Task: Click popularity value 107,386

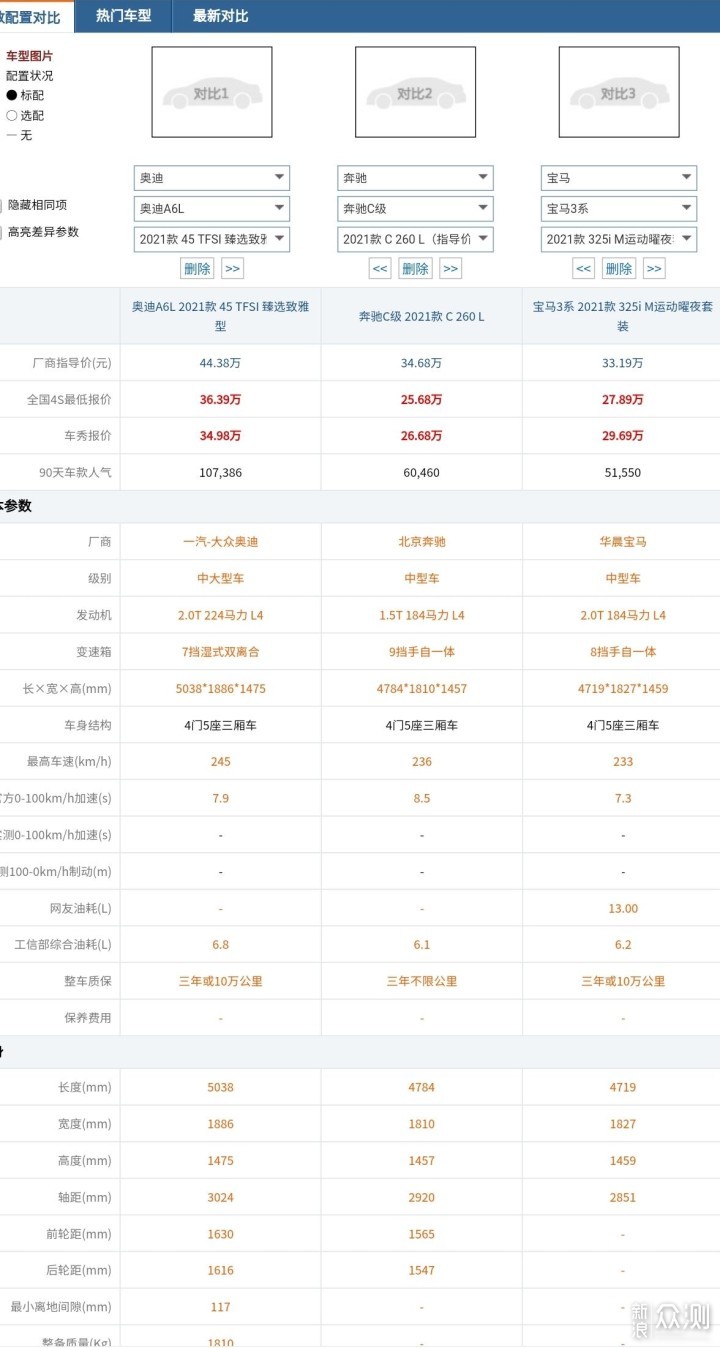Action: click(x=220, y=473)
